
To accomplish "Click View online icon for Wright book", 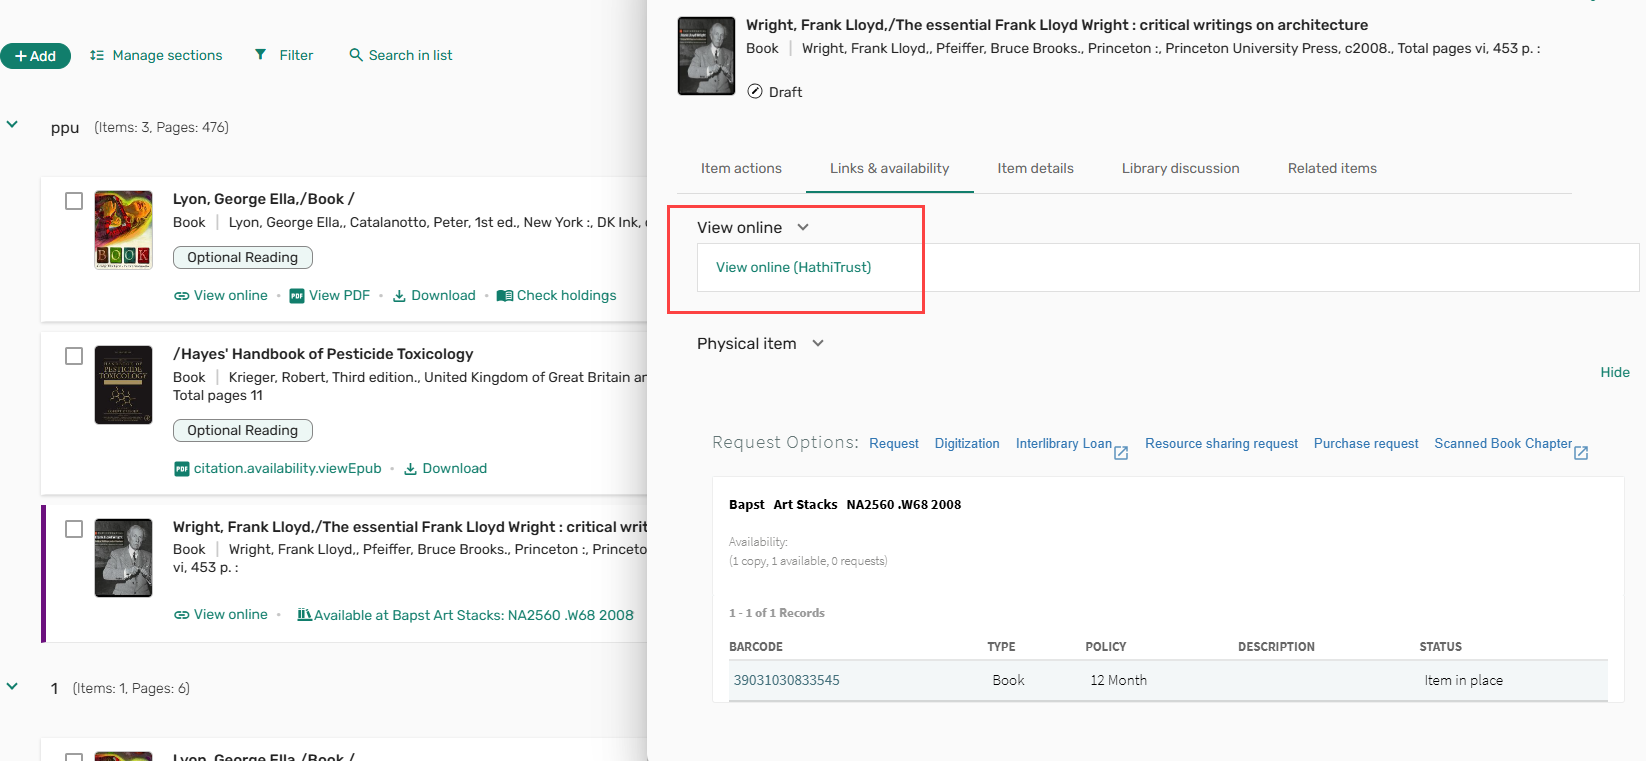I will pyautogui.click(x=181, y=615).
